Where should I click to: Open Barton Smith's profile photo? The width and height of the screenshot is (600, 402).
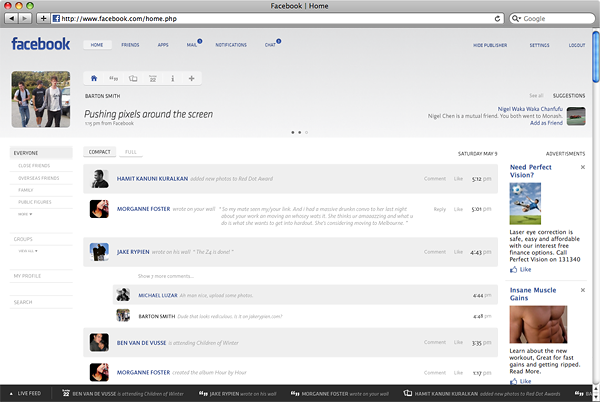[x=41, y=99]
